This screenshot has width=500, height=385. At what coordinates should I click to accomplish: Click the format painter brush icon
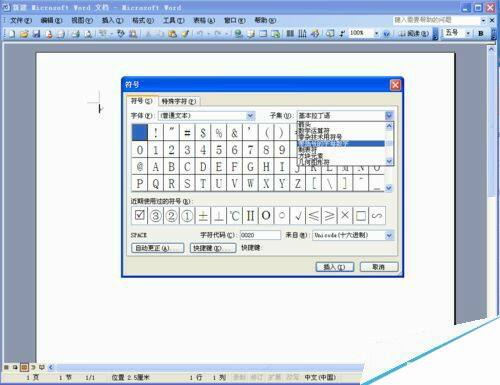point(185,34)
